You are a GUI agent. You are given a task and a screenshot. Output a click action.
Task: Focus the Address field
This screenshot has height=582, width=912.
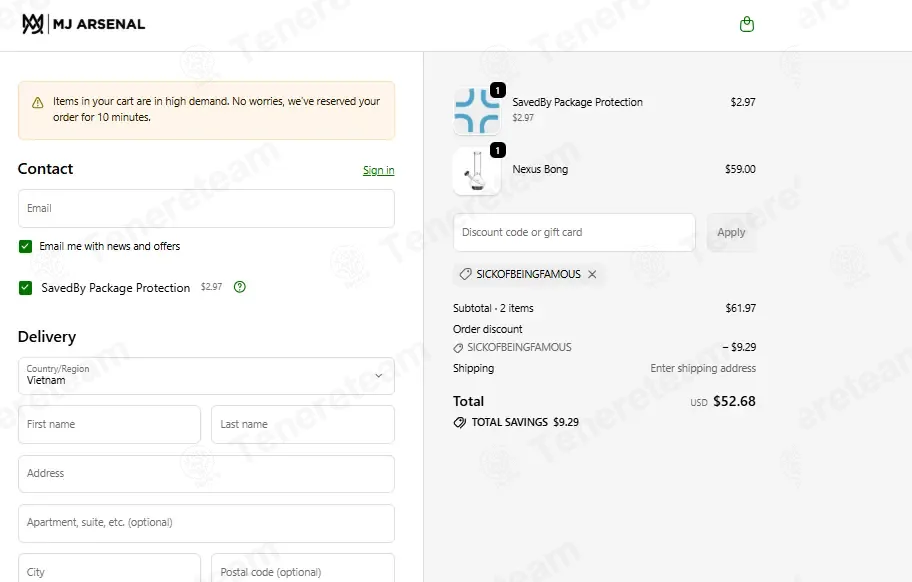[206, 473]
